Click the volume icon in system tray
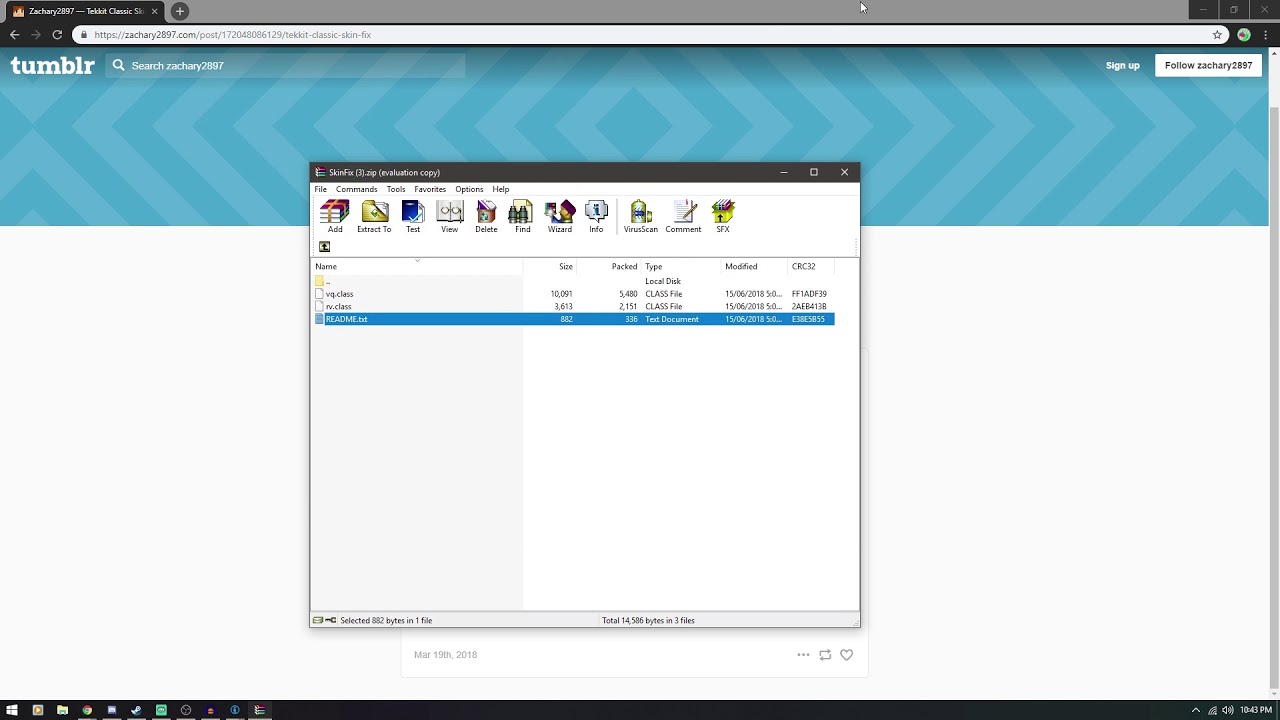1280x720 pixels. [1227, 710]
